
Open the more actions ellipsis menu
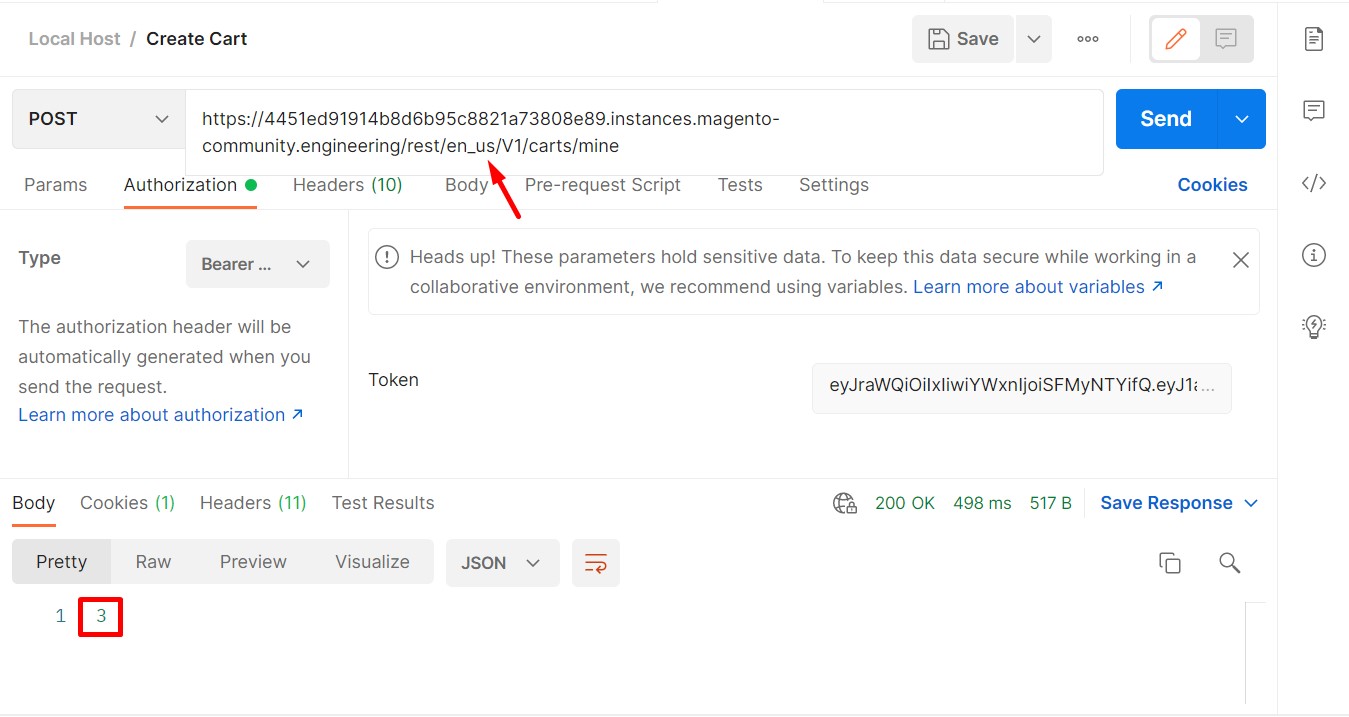click(x=1087, y=38)
